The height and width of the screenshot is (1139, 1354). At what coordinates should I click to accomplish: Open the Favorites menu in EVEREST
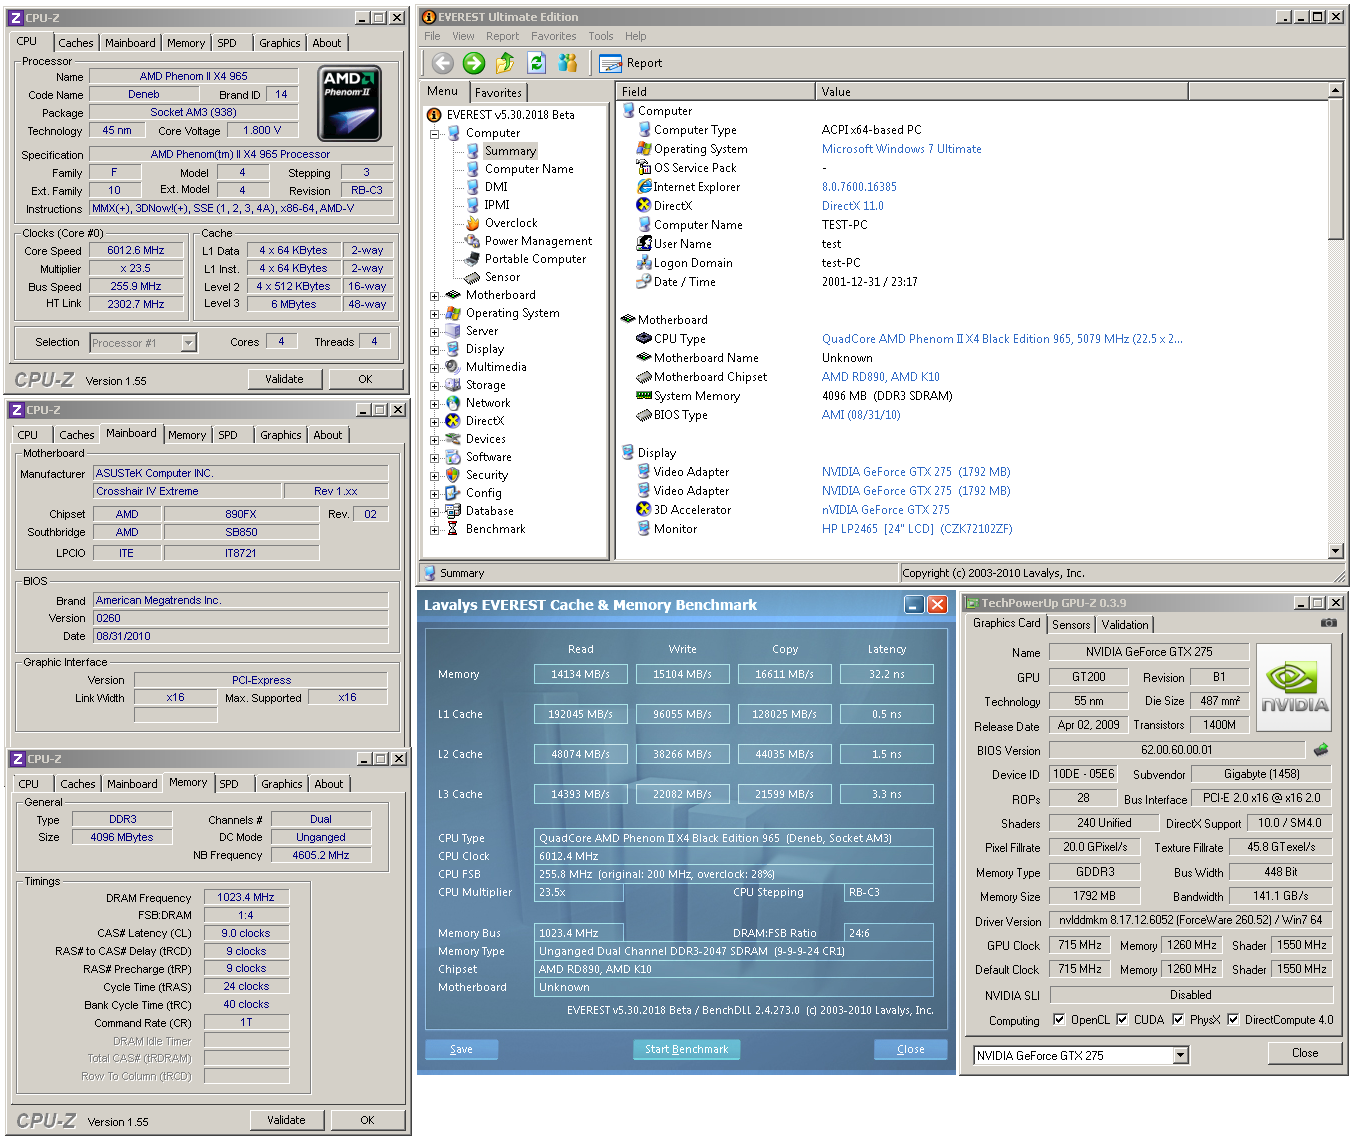tap(553, 36)
